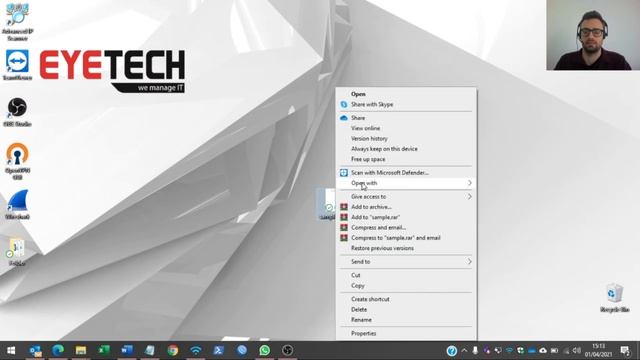Select the Recycle Bin icon
The width and height of the screenshot is (640, 360).
(614, 298)
